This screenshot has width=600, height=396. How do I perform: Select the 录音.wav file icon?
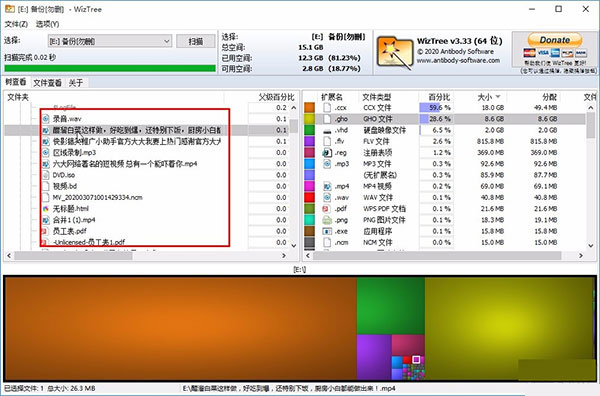46,119
